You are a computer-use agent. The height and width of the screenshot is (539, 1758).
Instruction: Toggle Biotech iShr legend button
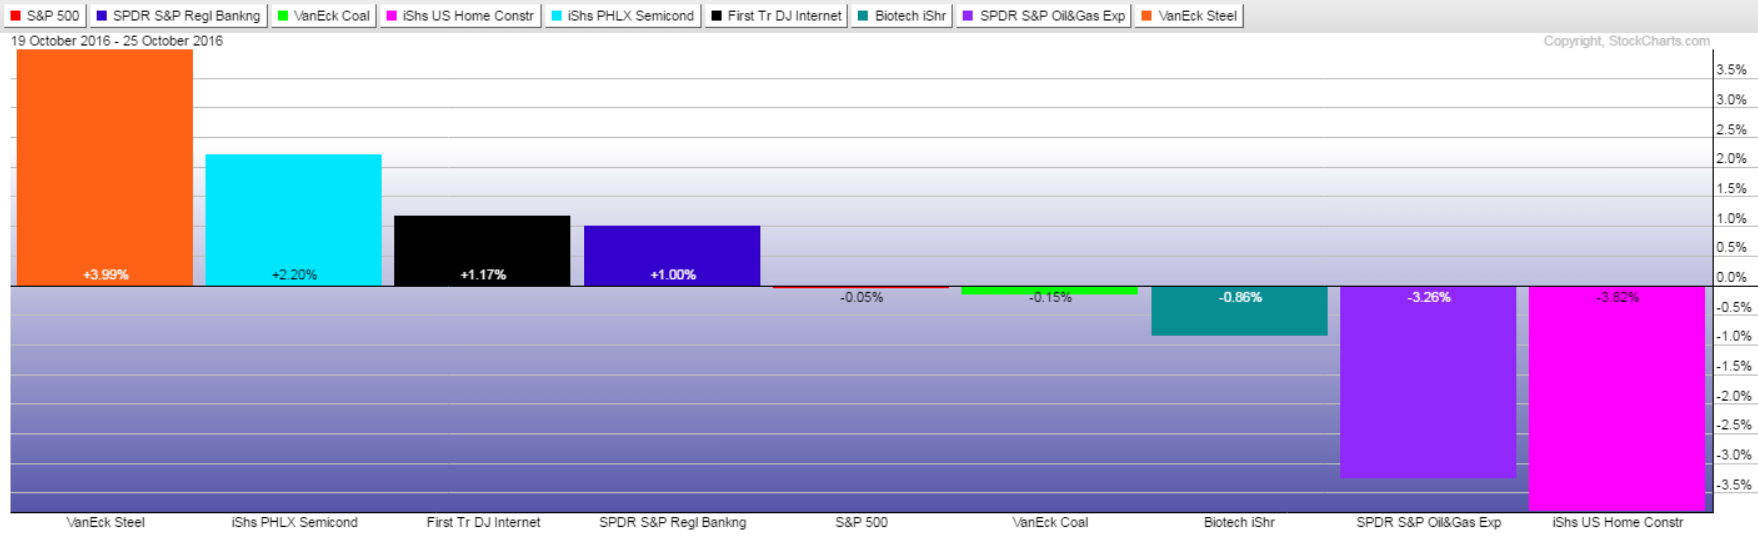(902, 16)
